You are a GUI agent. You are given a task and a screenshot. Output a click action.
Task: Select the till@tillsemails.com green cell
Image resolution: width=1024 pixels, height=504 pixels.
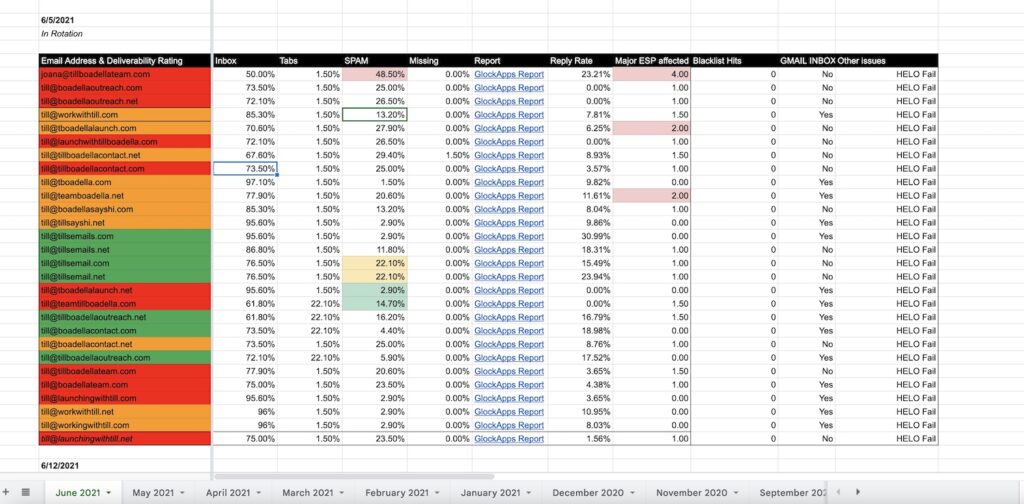[x=125, y=236]
